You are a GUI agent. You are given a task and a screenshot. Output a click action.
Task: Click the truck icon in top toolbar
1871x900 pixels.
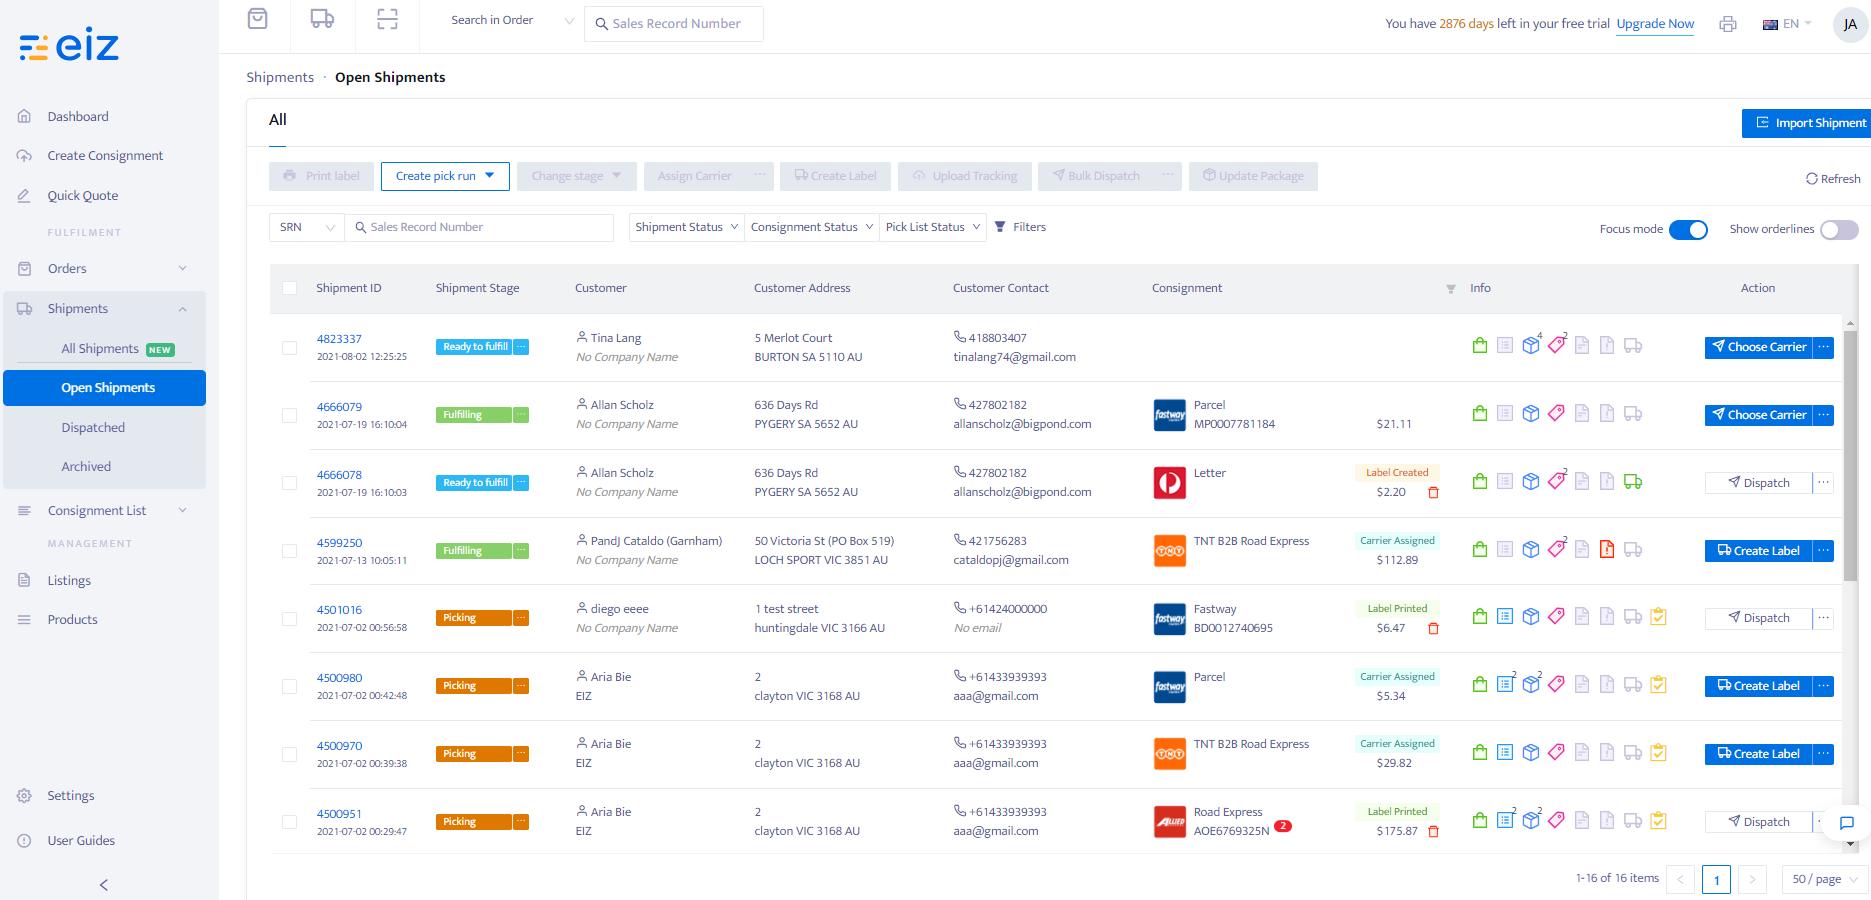coord(322,19)
